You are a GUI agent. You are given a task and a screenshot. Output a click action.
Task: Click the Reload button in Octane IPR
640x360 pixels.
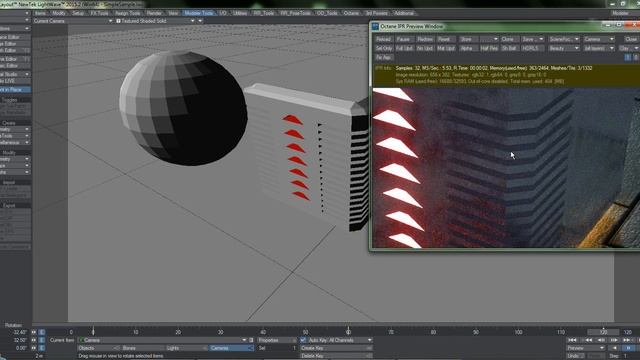coord(383,39)
